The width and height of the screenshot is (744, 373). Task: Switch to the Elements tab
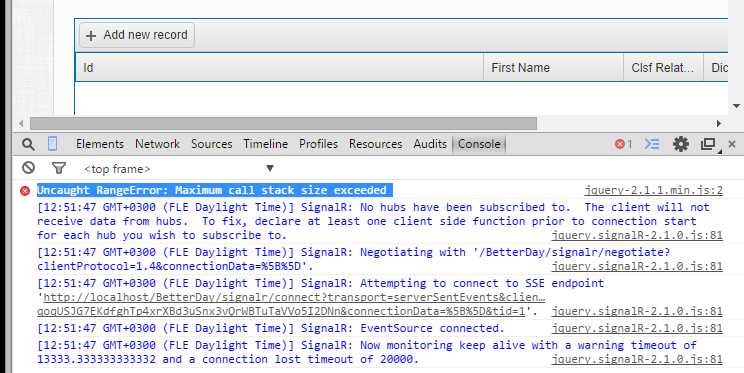click(100, 144)
